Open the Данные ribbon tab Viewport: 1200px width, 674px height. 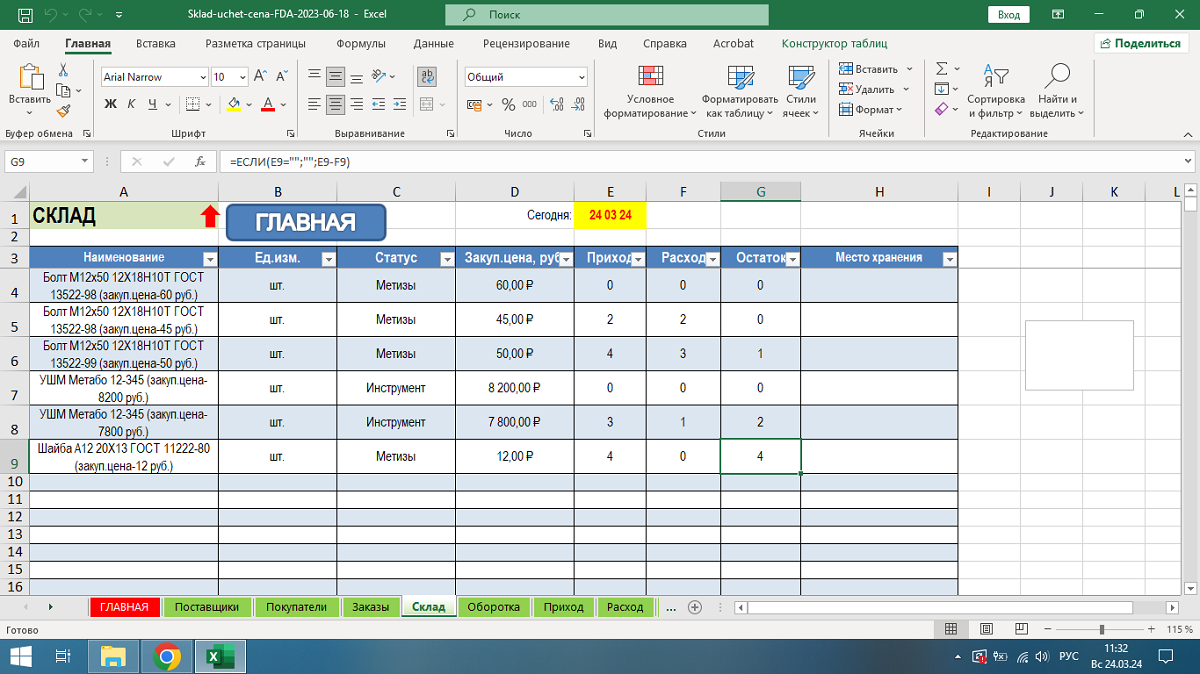coord(434,44)
